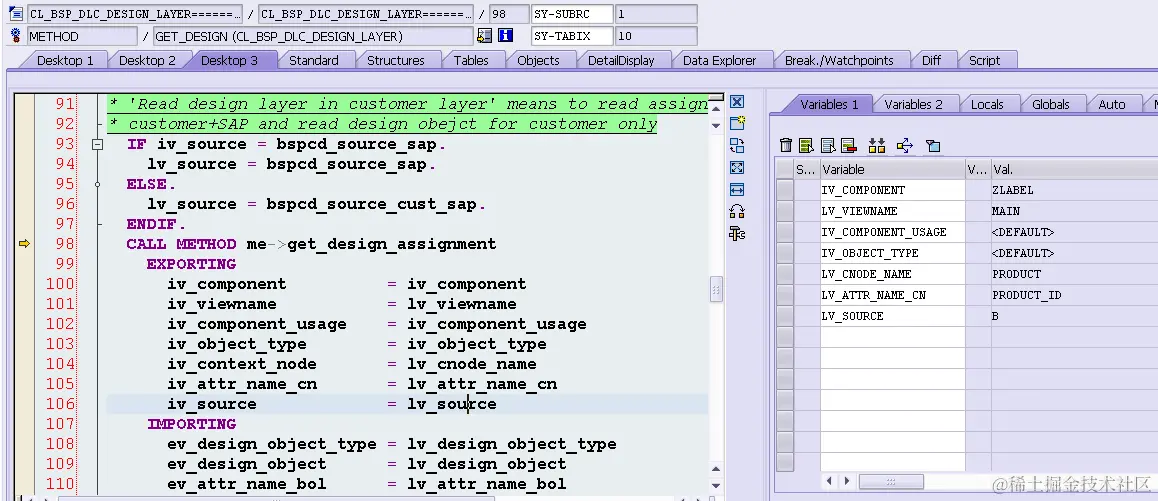Viewport: 1158px width, 501px height.
Task: Open the Objects tab
Action: [538, 61]
